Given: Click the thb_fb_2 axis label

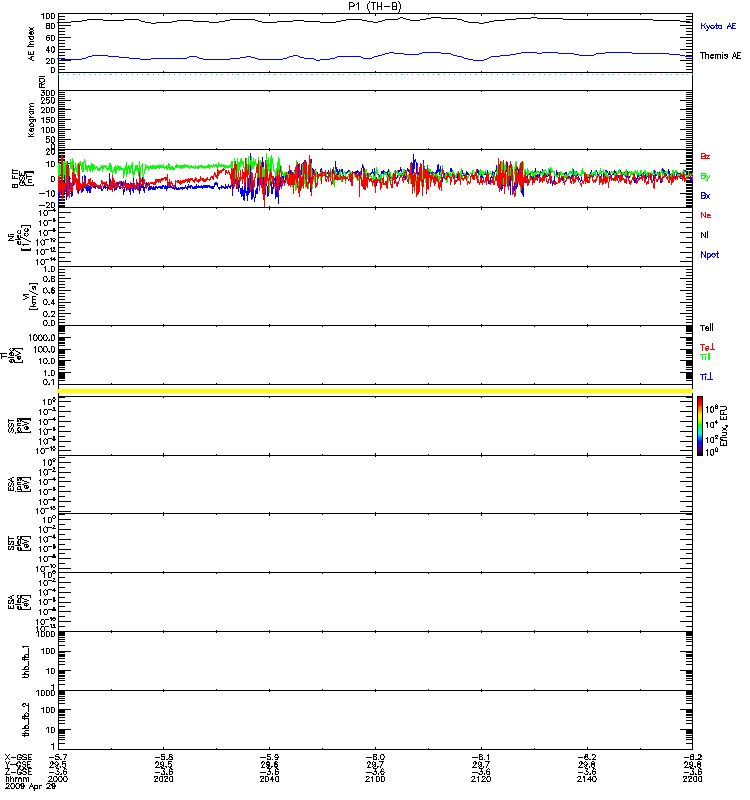Looking at the screenshot, I should coord(26,720).
